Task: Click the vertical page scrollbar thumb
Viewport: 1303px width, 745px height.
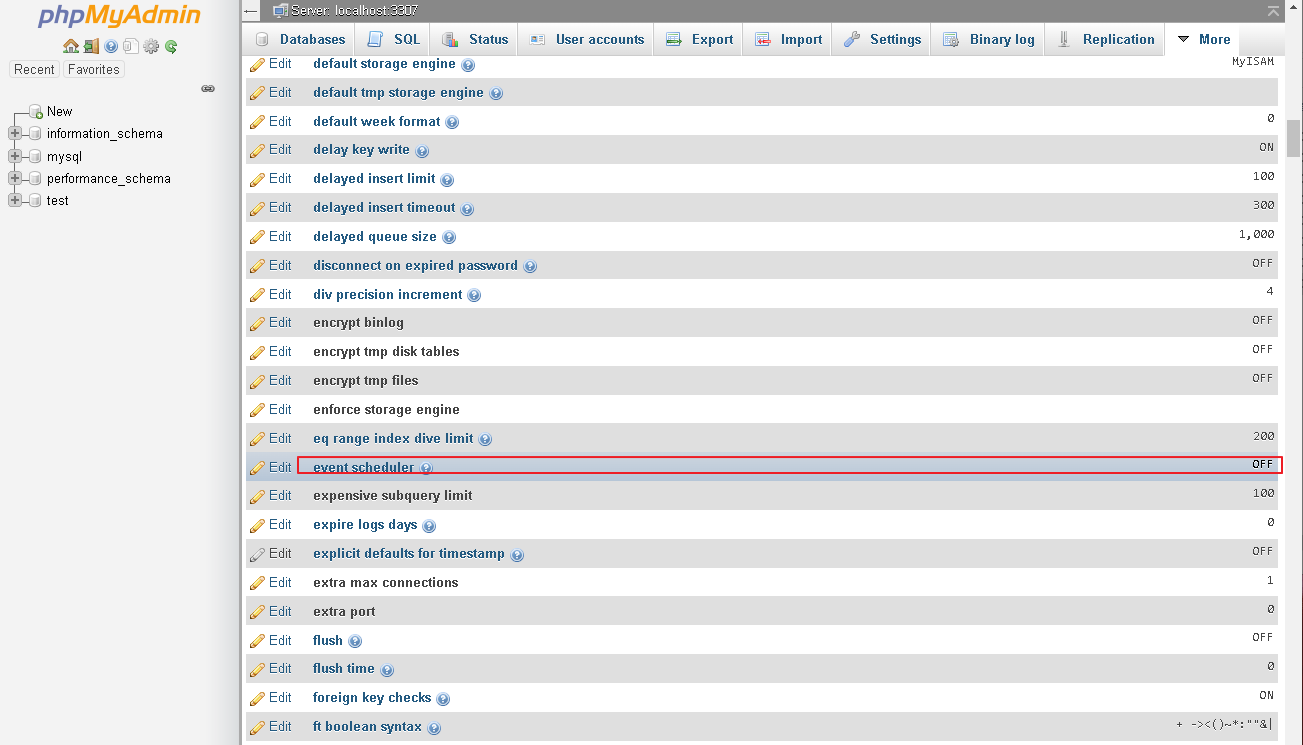Action: [x=1293, y=138]
